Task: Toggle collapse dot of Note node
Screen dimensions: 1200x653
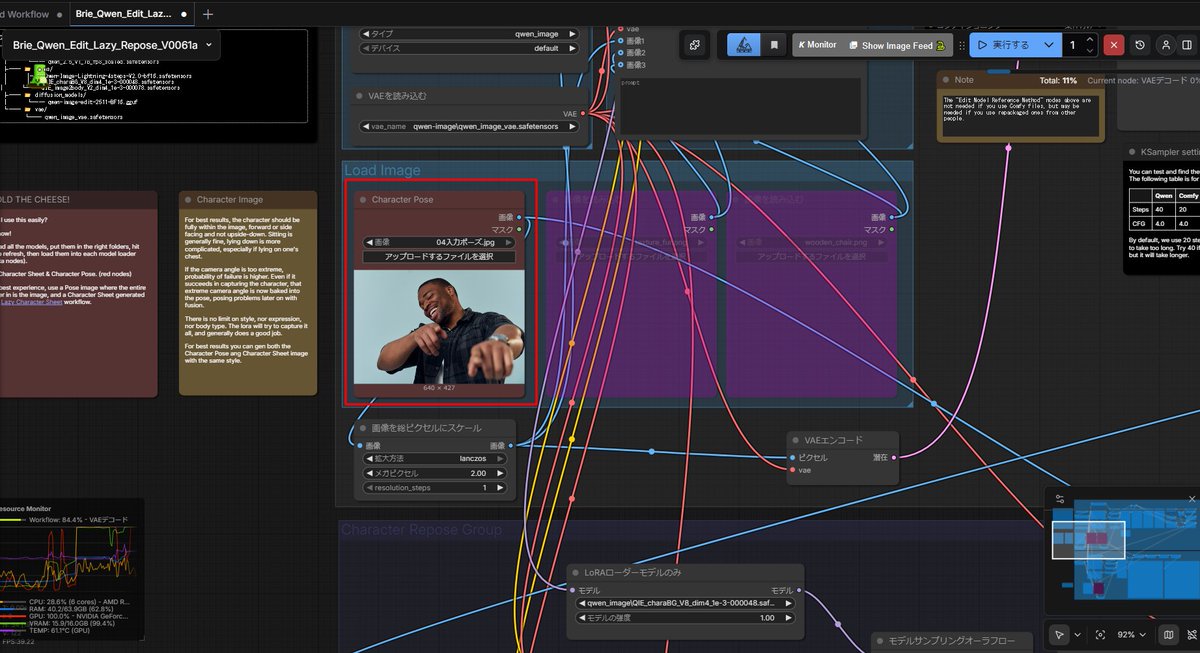Action: (945, 80)
